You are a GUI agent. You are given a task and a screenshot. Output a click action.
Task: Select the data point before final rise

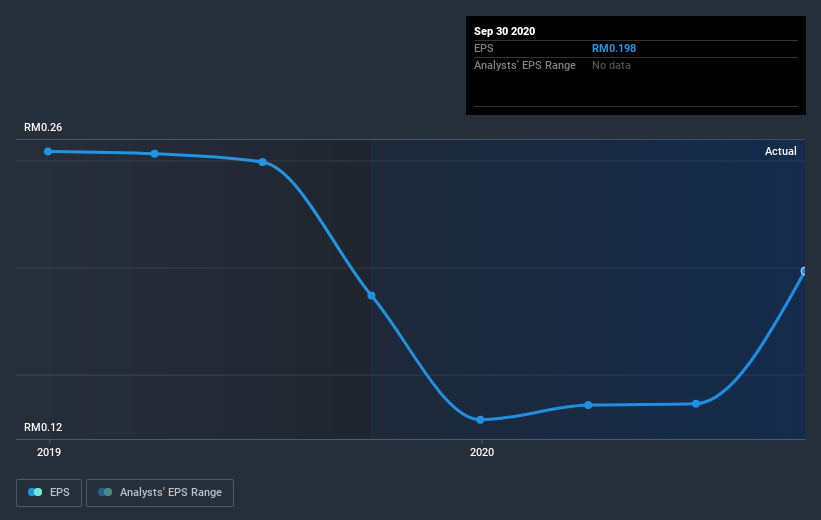[696, 403]
